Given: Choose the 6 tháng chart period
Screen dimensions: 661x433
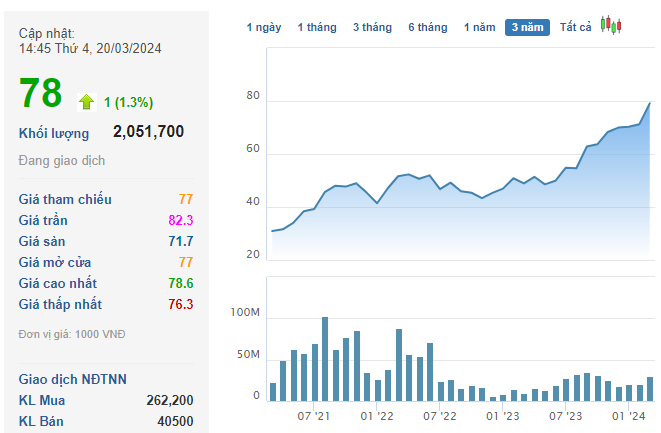Looking at the screenshot, I should click(x=427, y=28).
